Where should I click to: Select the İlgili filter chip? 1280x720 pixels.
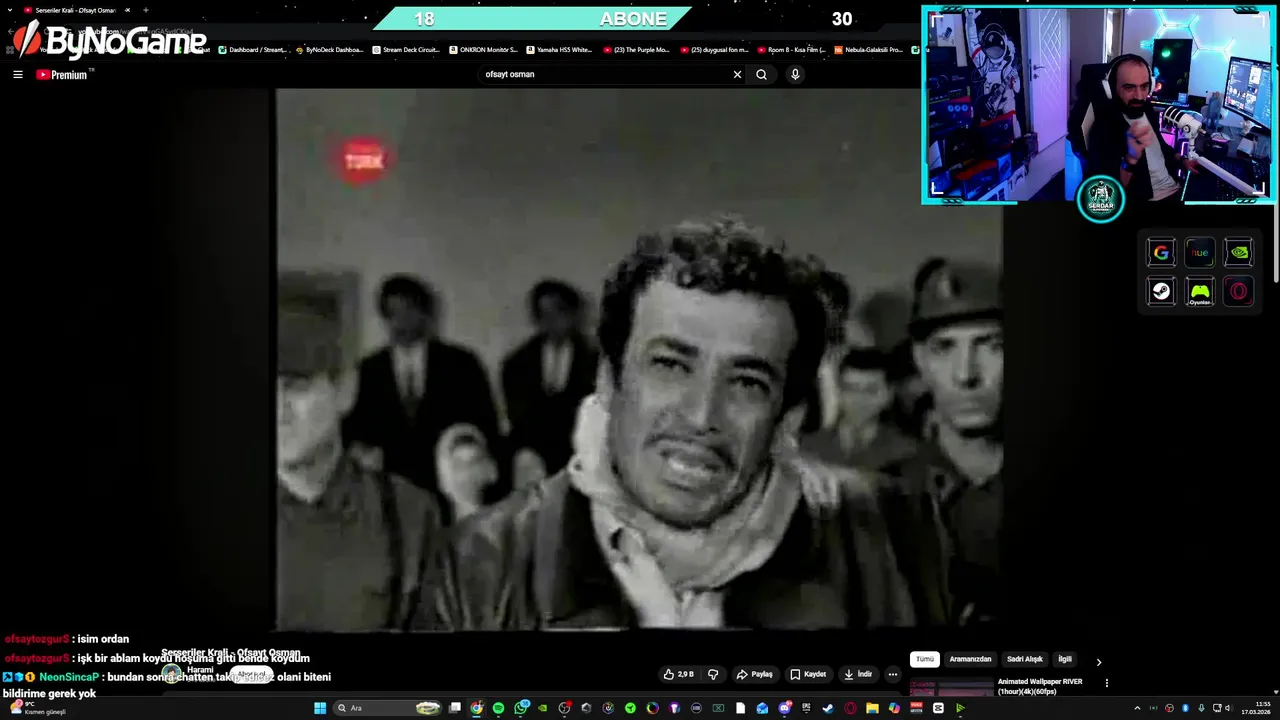pos(1065,659)
